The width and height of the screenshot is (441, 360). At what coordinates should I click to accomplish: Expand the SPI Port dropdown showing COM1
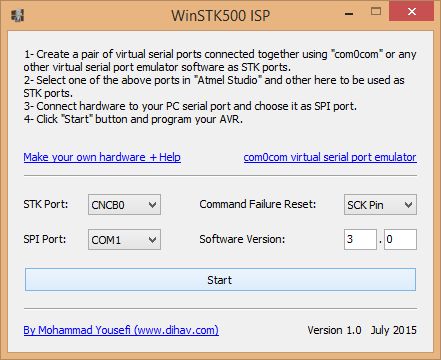(x=124, y=239)
